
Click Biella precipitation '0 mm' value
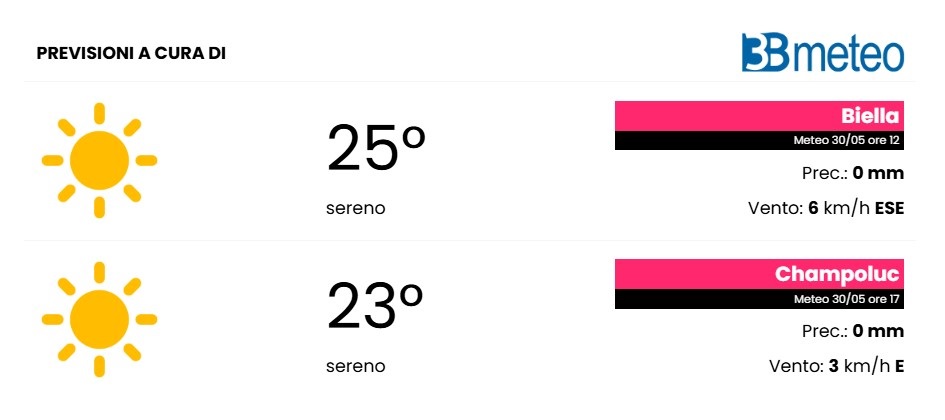pyautogui.click(x=878, y=174)
